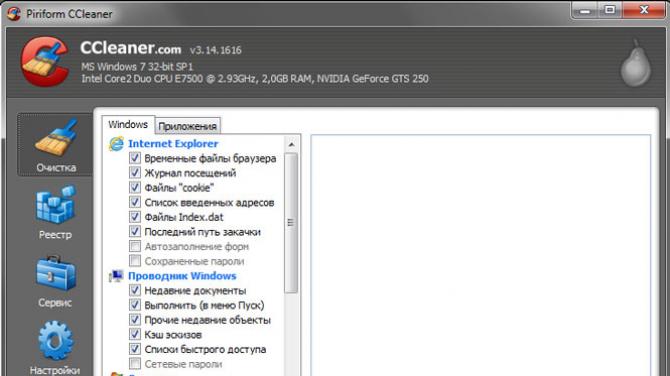The image size is (670, 376).
Task: Enable Сетевые пароли checkbox
Action: [x=135, y=364]
